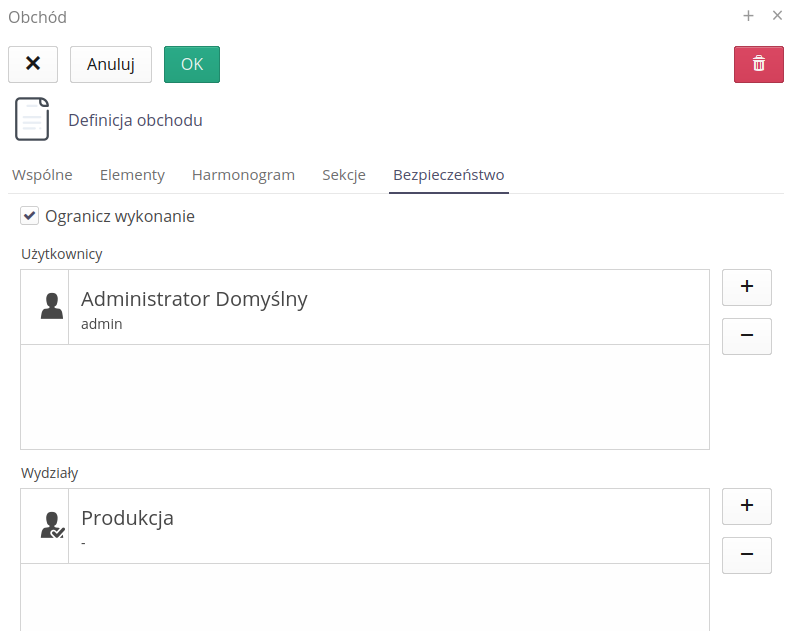
Task: Click the plus icon in the title bar
Action: pos(748,16)
